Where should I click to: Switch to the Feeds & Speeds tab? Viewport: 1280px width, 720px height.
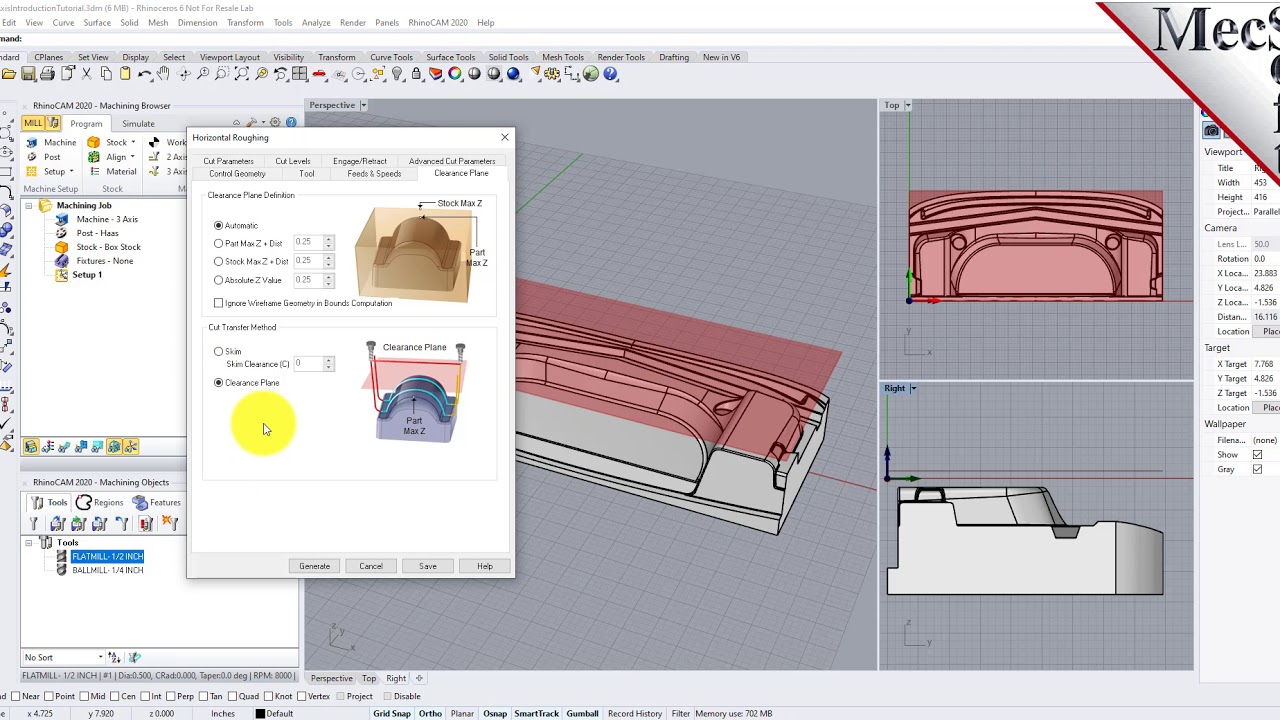tap(374, 174)
